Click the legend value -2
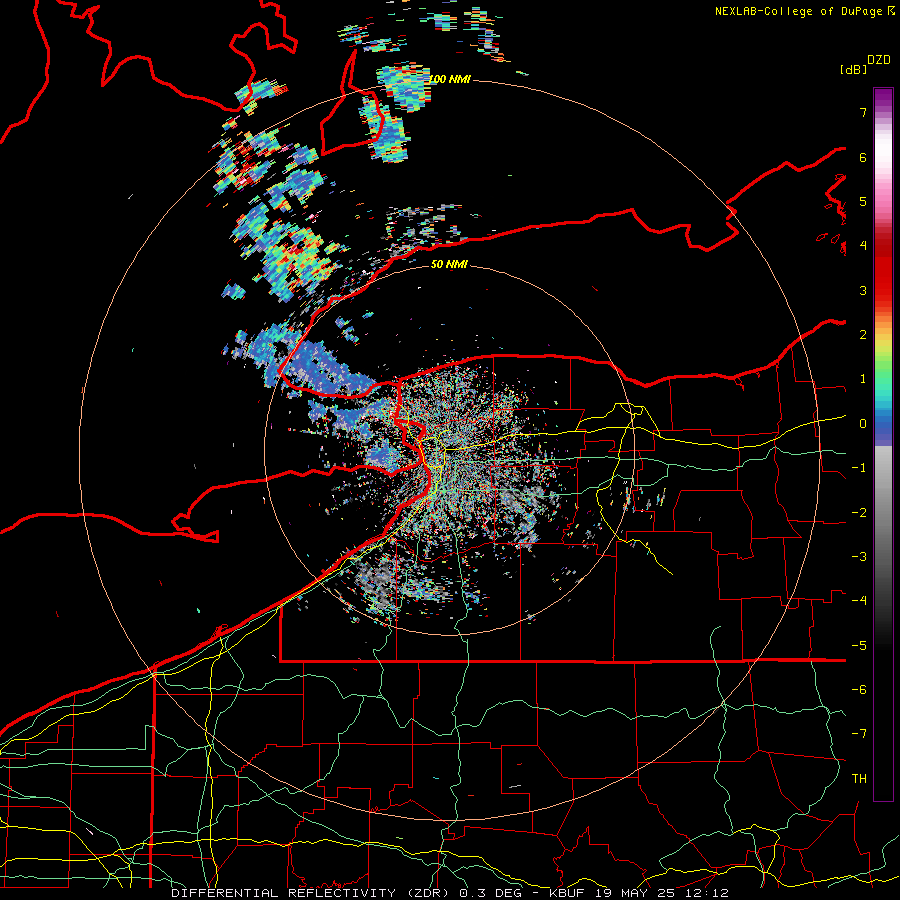This screenshot has width=900, height=900. pos(859,513)
